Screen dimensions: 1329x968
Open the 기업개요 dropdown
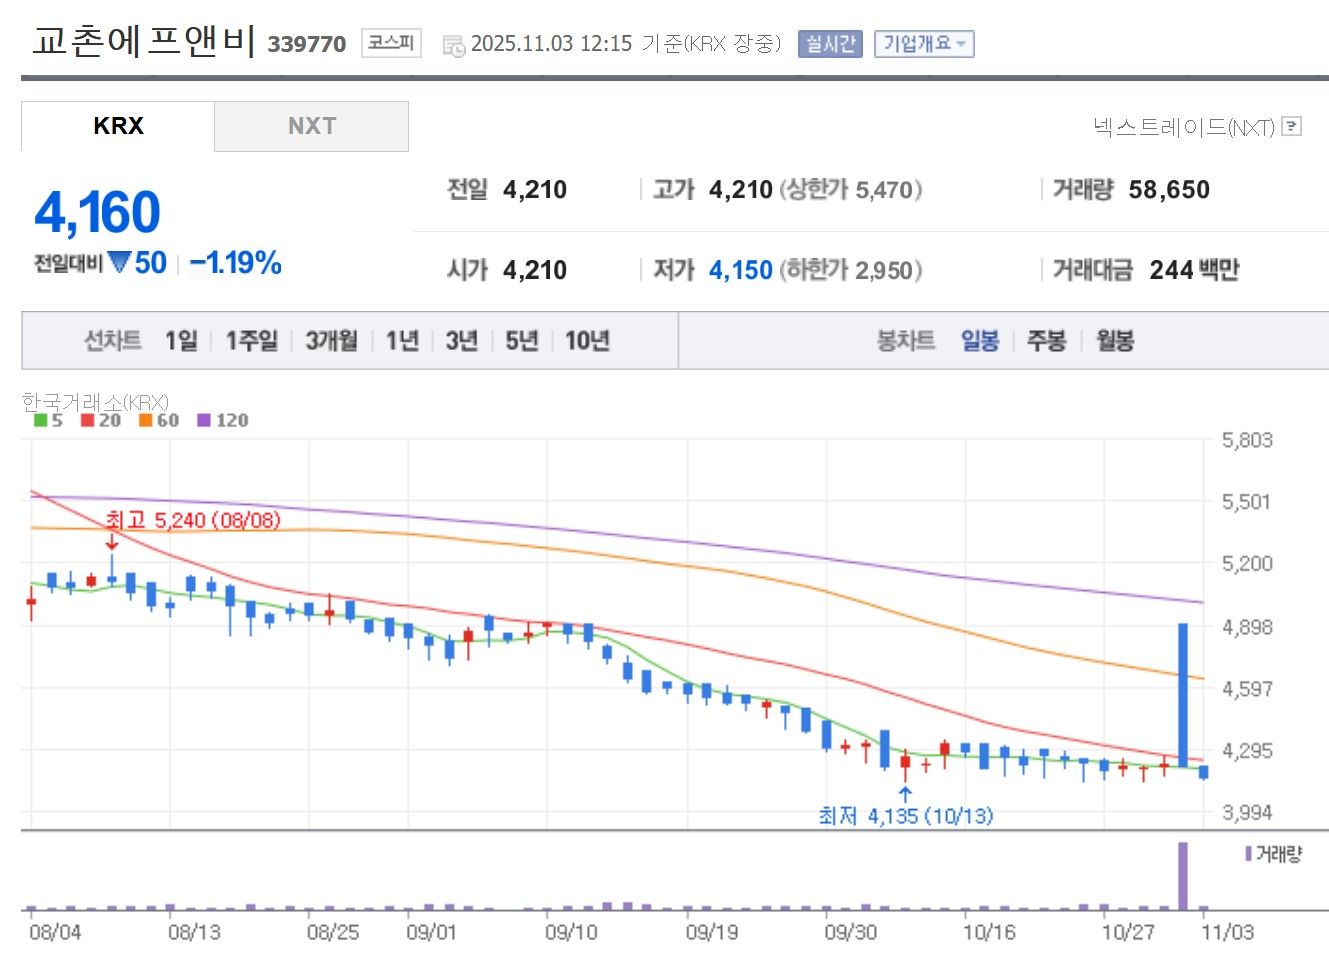tap(923, 44)
